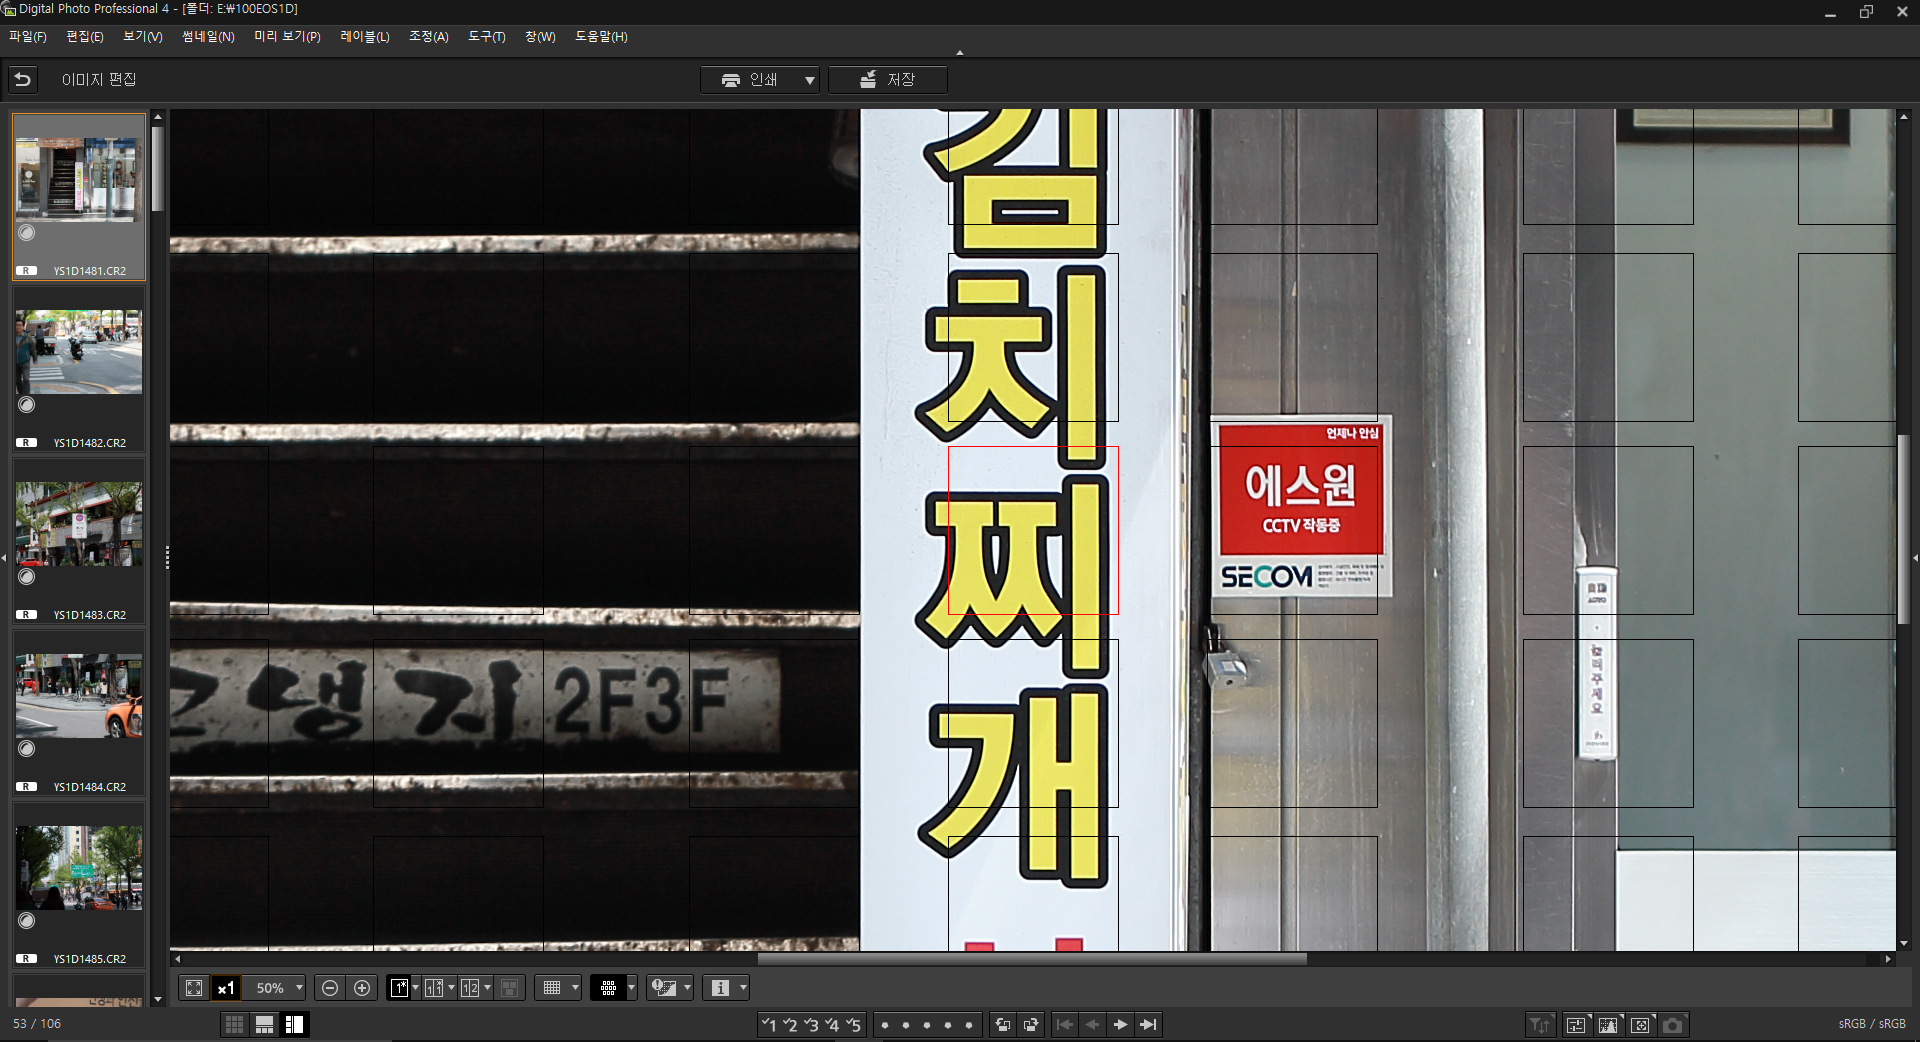The height and width of the screenshot is (1042, 1920).
Task: Open the 편집(E) menu
Action: pos(85,37)
